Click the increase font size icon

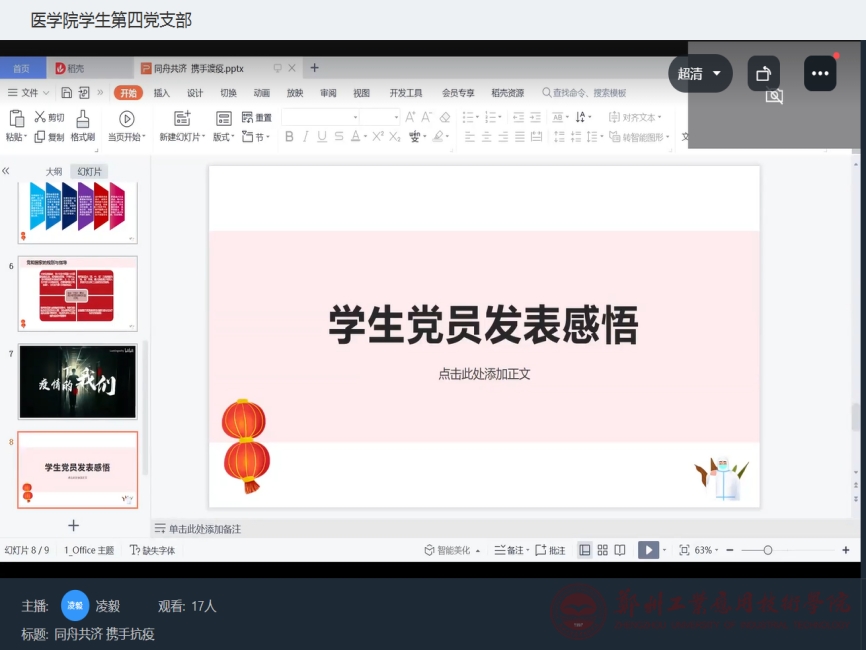410,117
